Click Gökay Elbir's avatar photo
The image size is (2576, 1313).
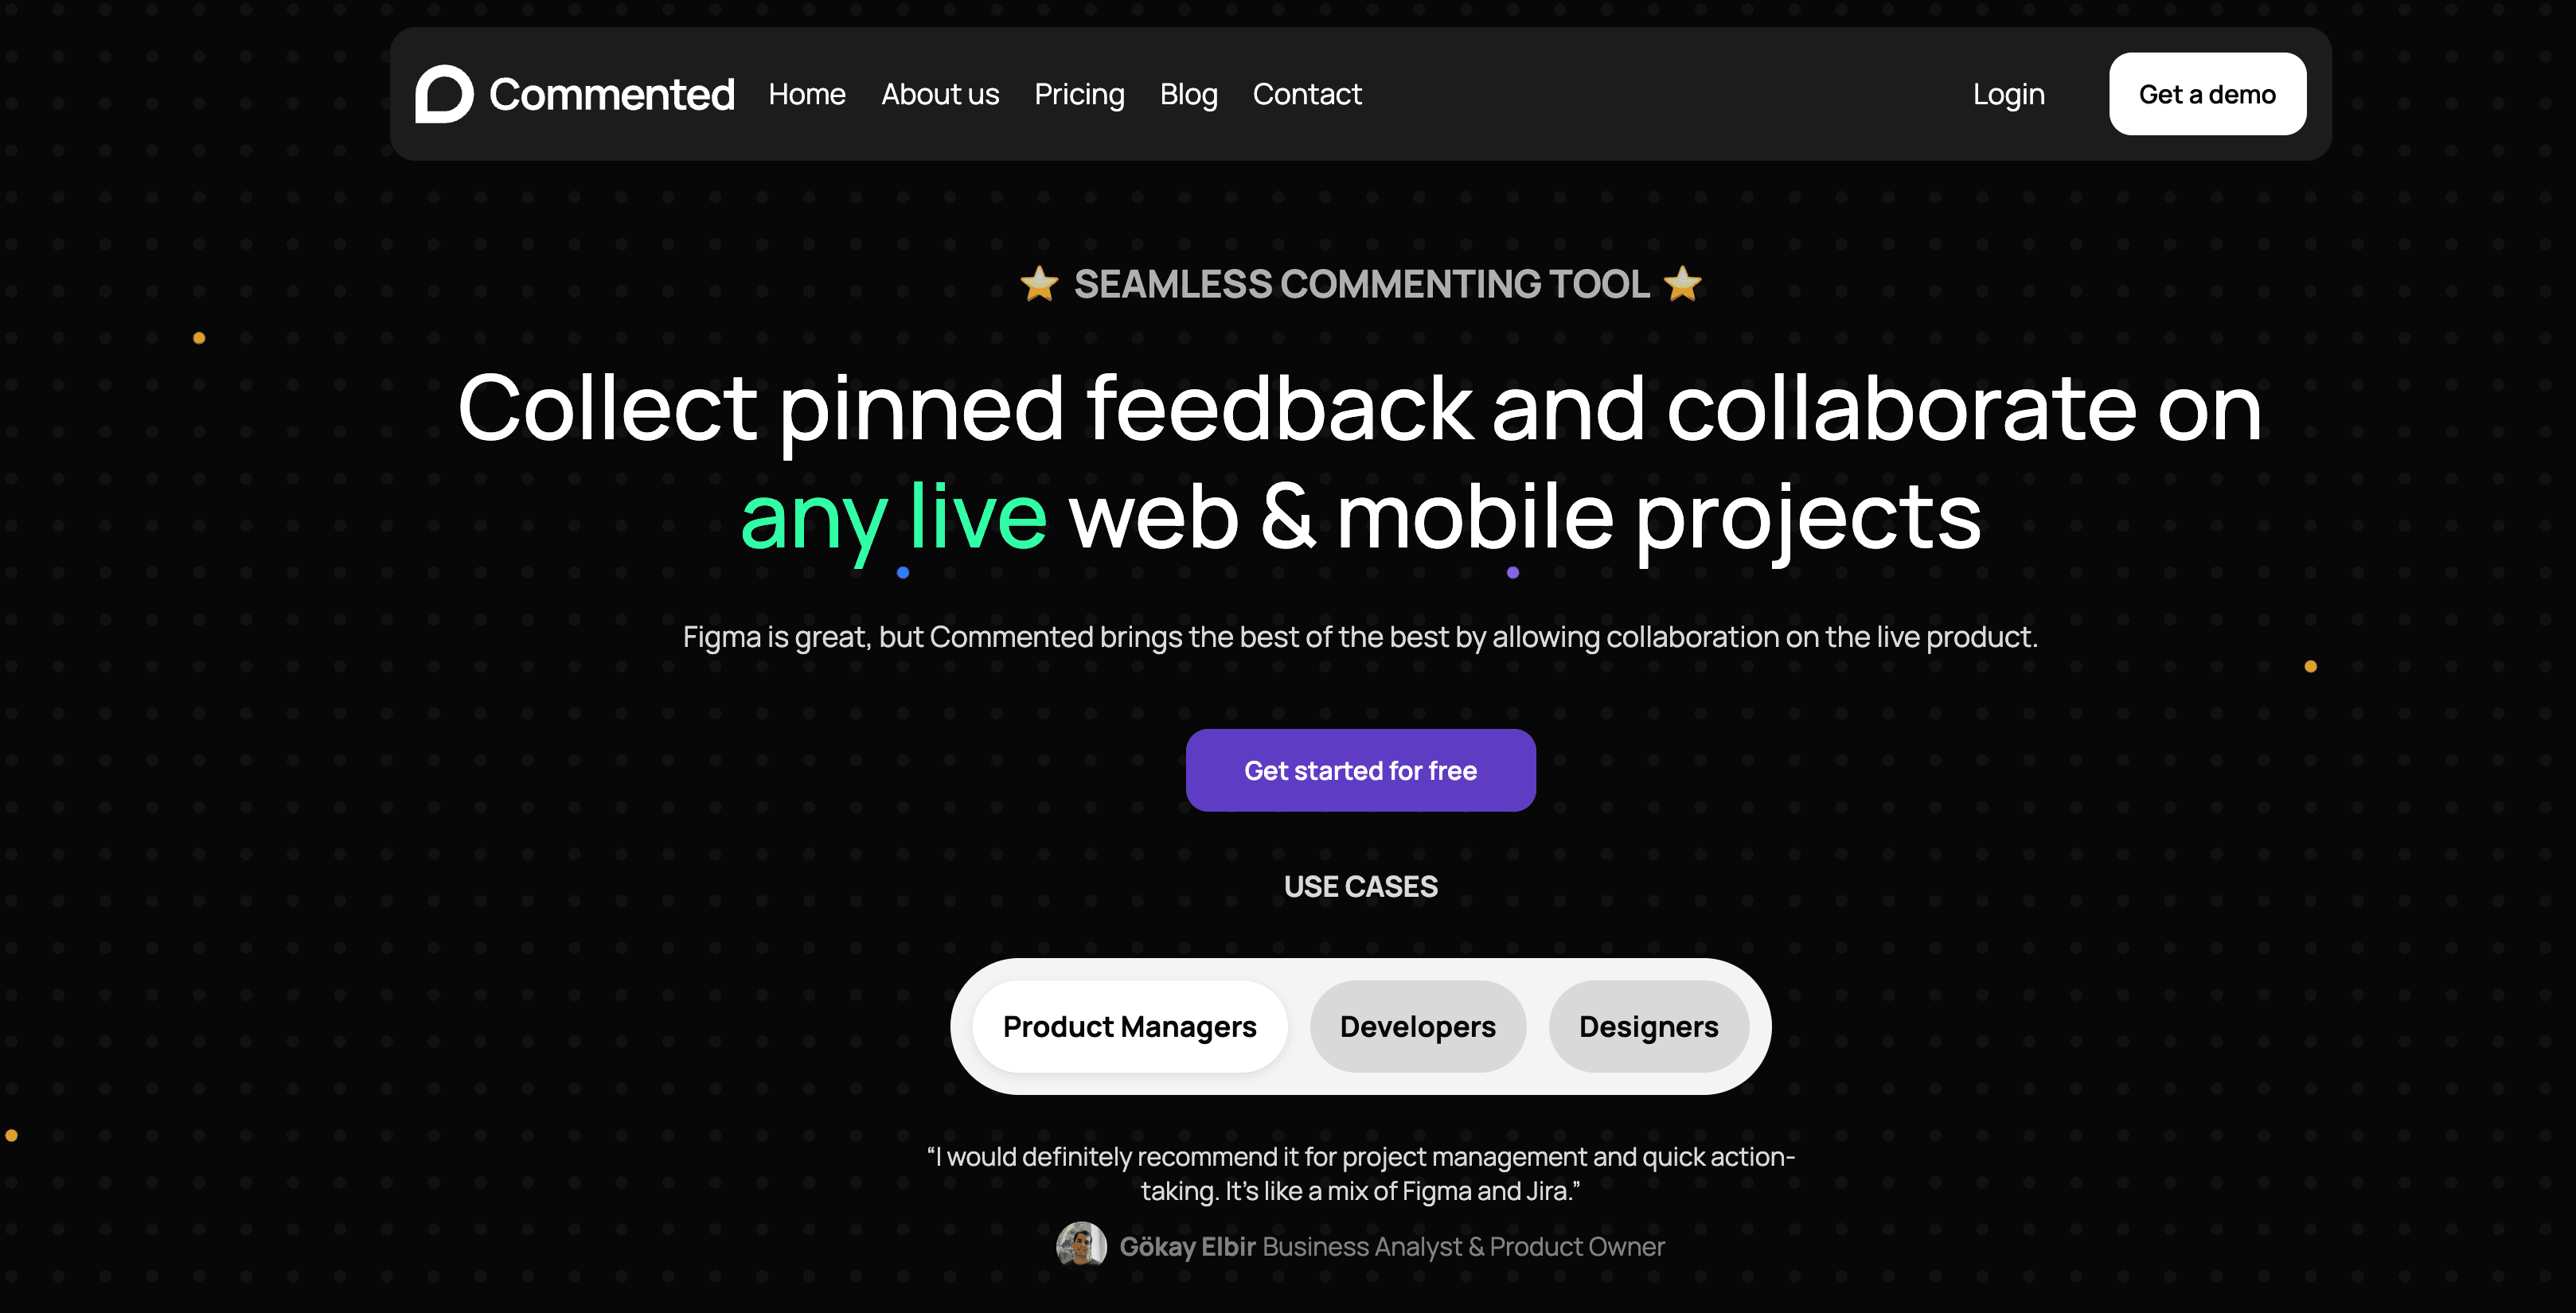click(1081, 1245)
